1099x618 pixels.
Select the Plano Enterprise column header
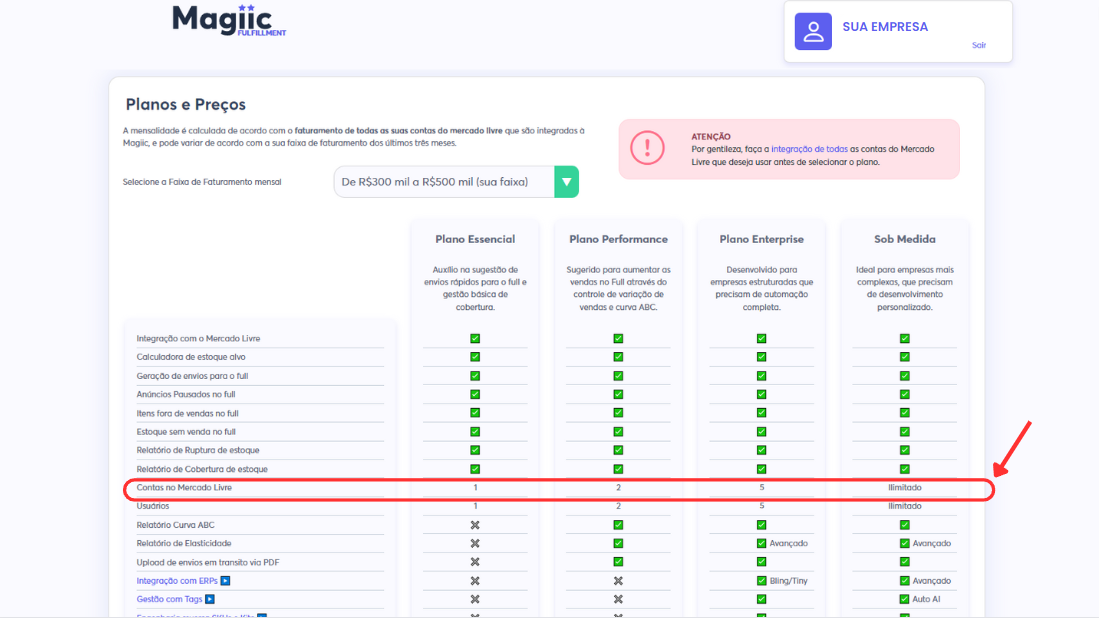(x=761, y=239)
